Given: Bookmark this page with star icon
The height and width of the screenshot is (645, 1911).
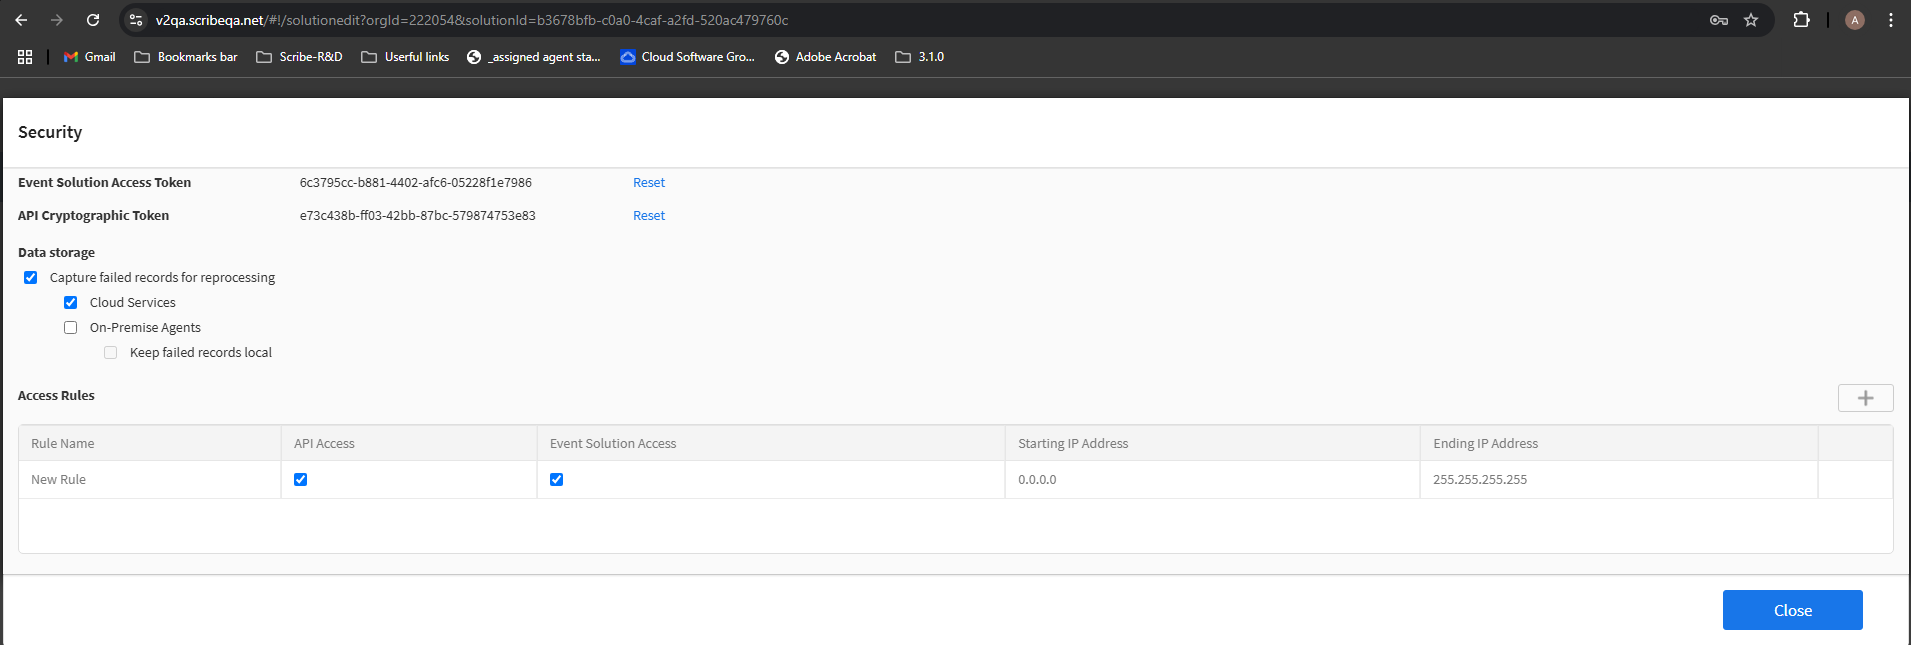Looking at the screenshot, I should pos(1751,20).
